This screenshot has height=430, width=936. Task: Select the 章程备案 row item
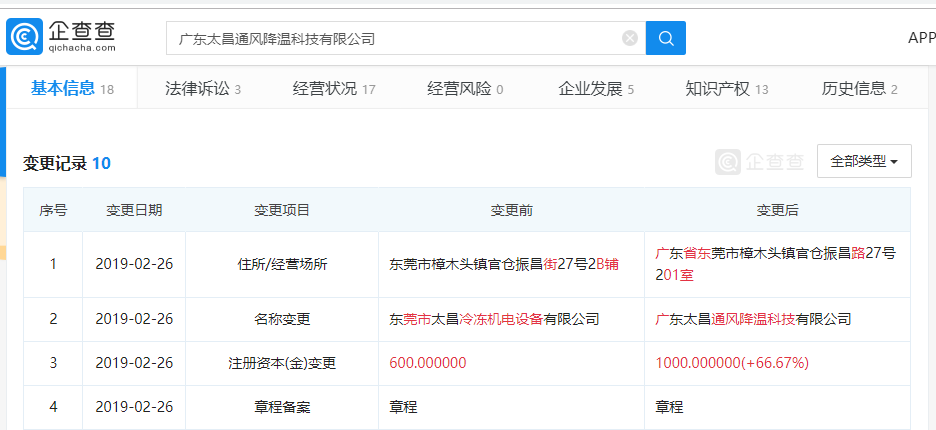tap(282, 407)
